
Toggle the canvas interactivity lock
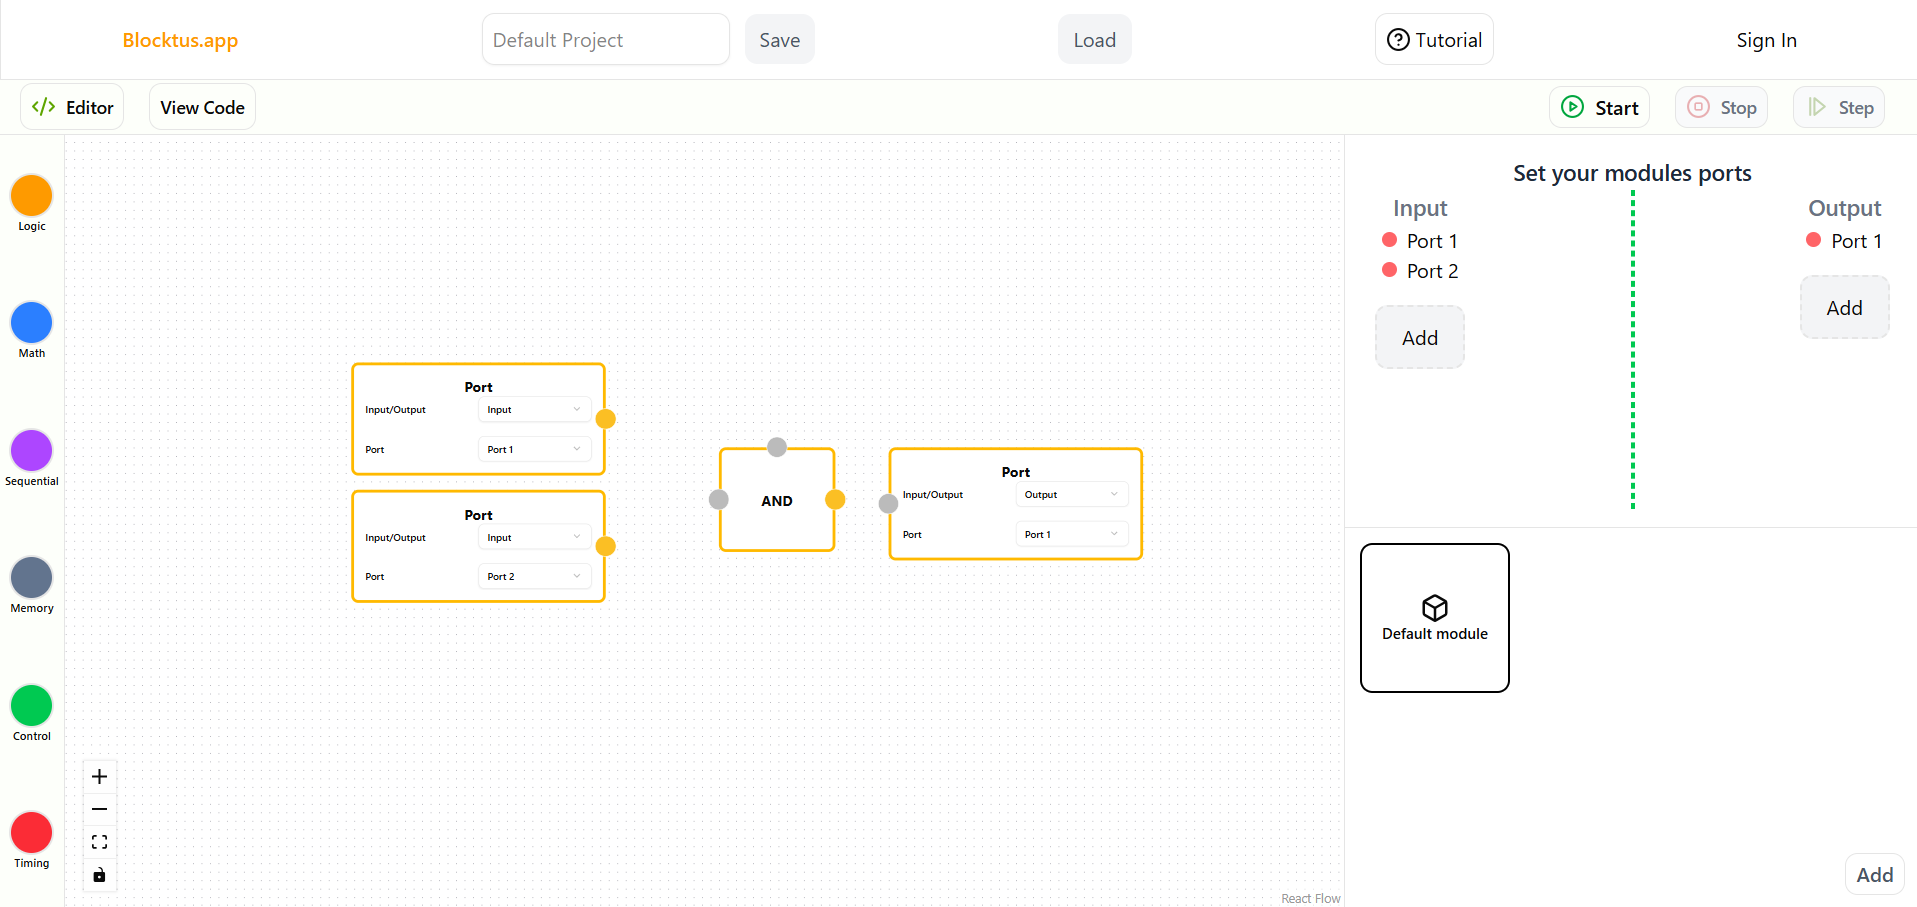click(99, 875)
